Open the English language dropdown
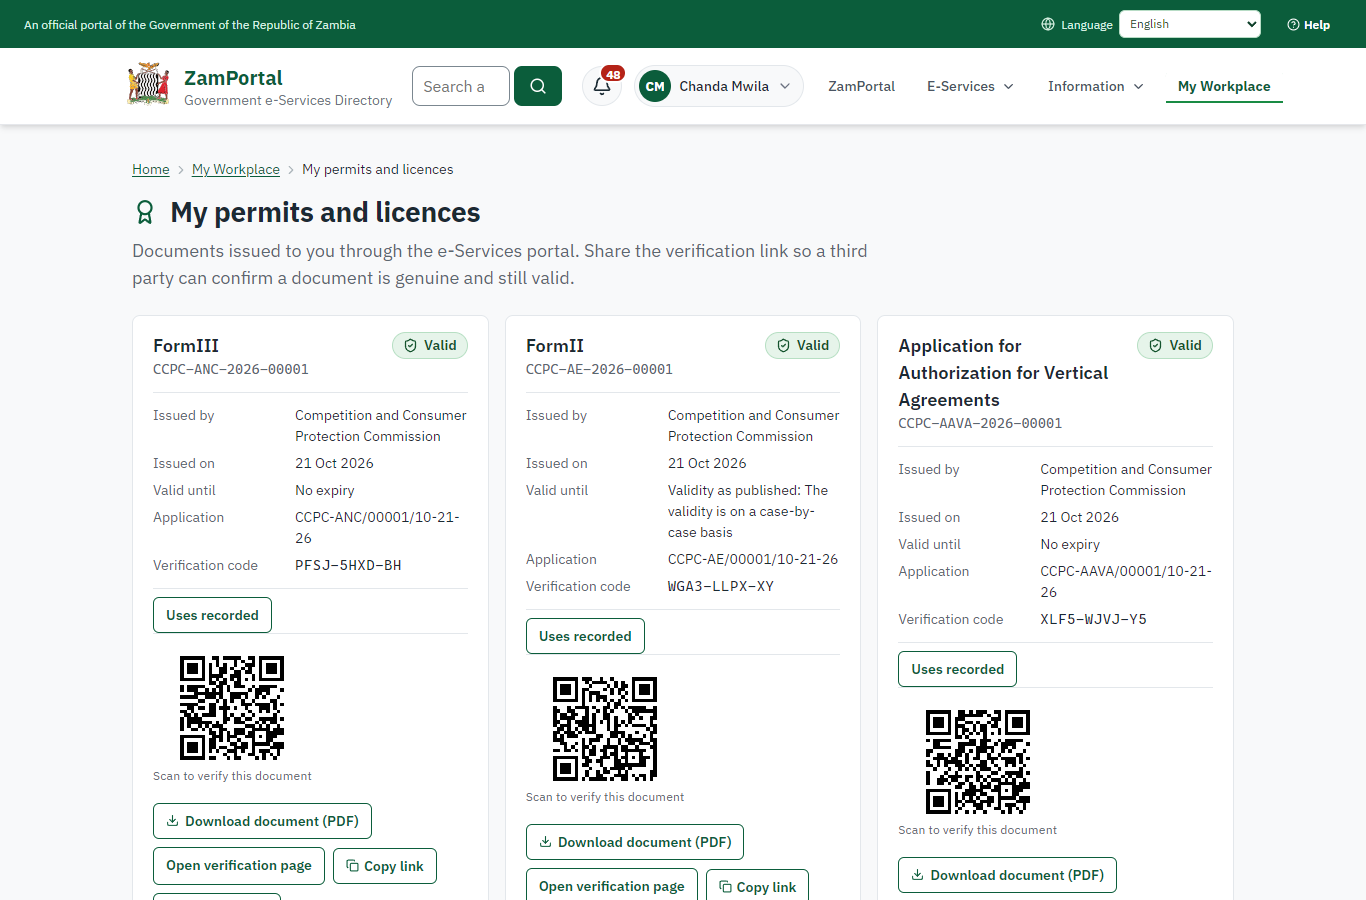The width and height of the screenshot is (1366, 900). pyautogui.click(x=1190, y=24)
